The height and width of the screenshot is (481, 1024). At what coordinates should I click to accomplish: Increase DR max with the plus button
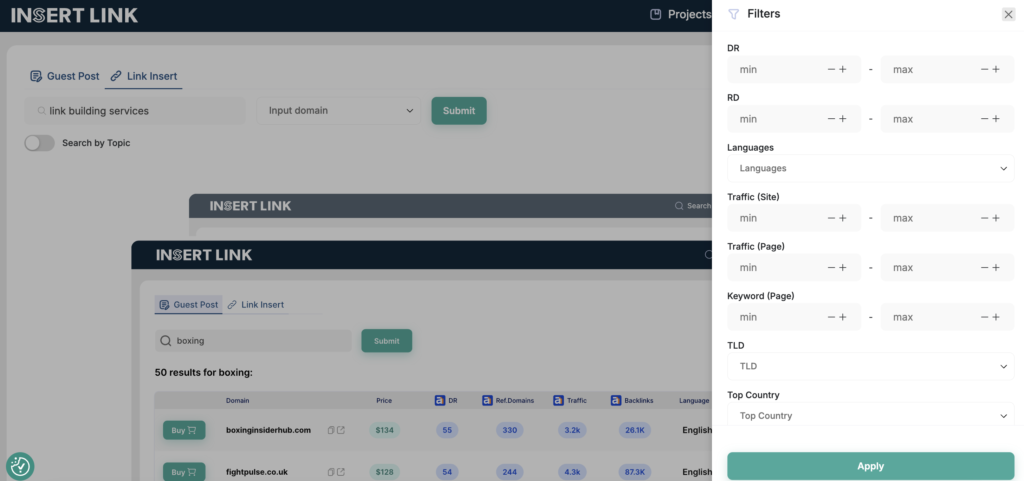(x=996, y=69)
